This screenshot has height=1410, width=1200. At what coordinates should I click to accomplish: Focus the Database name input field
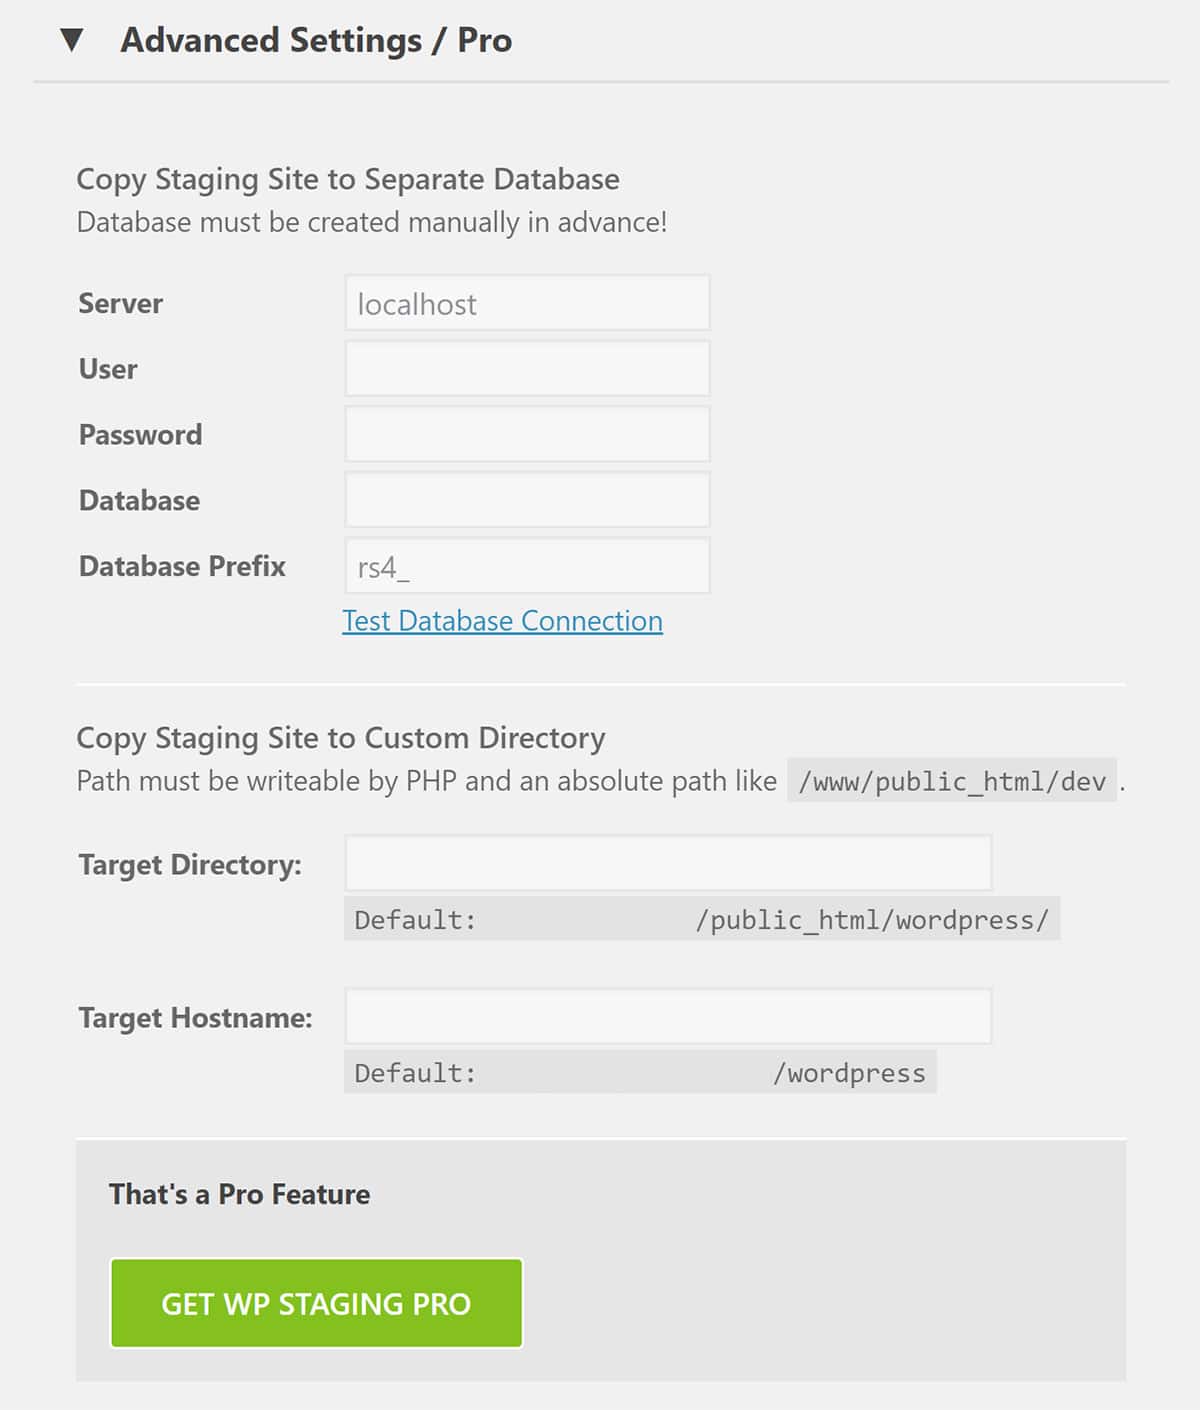[x=527, y=500]
